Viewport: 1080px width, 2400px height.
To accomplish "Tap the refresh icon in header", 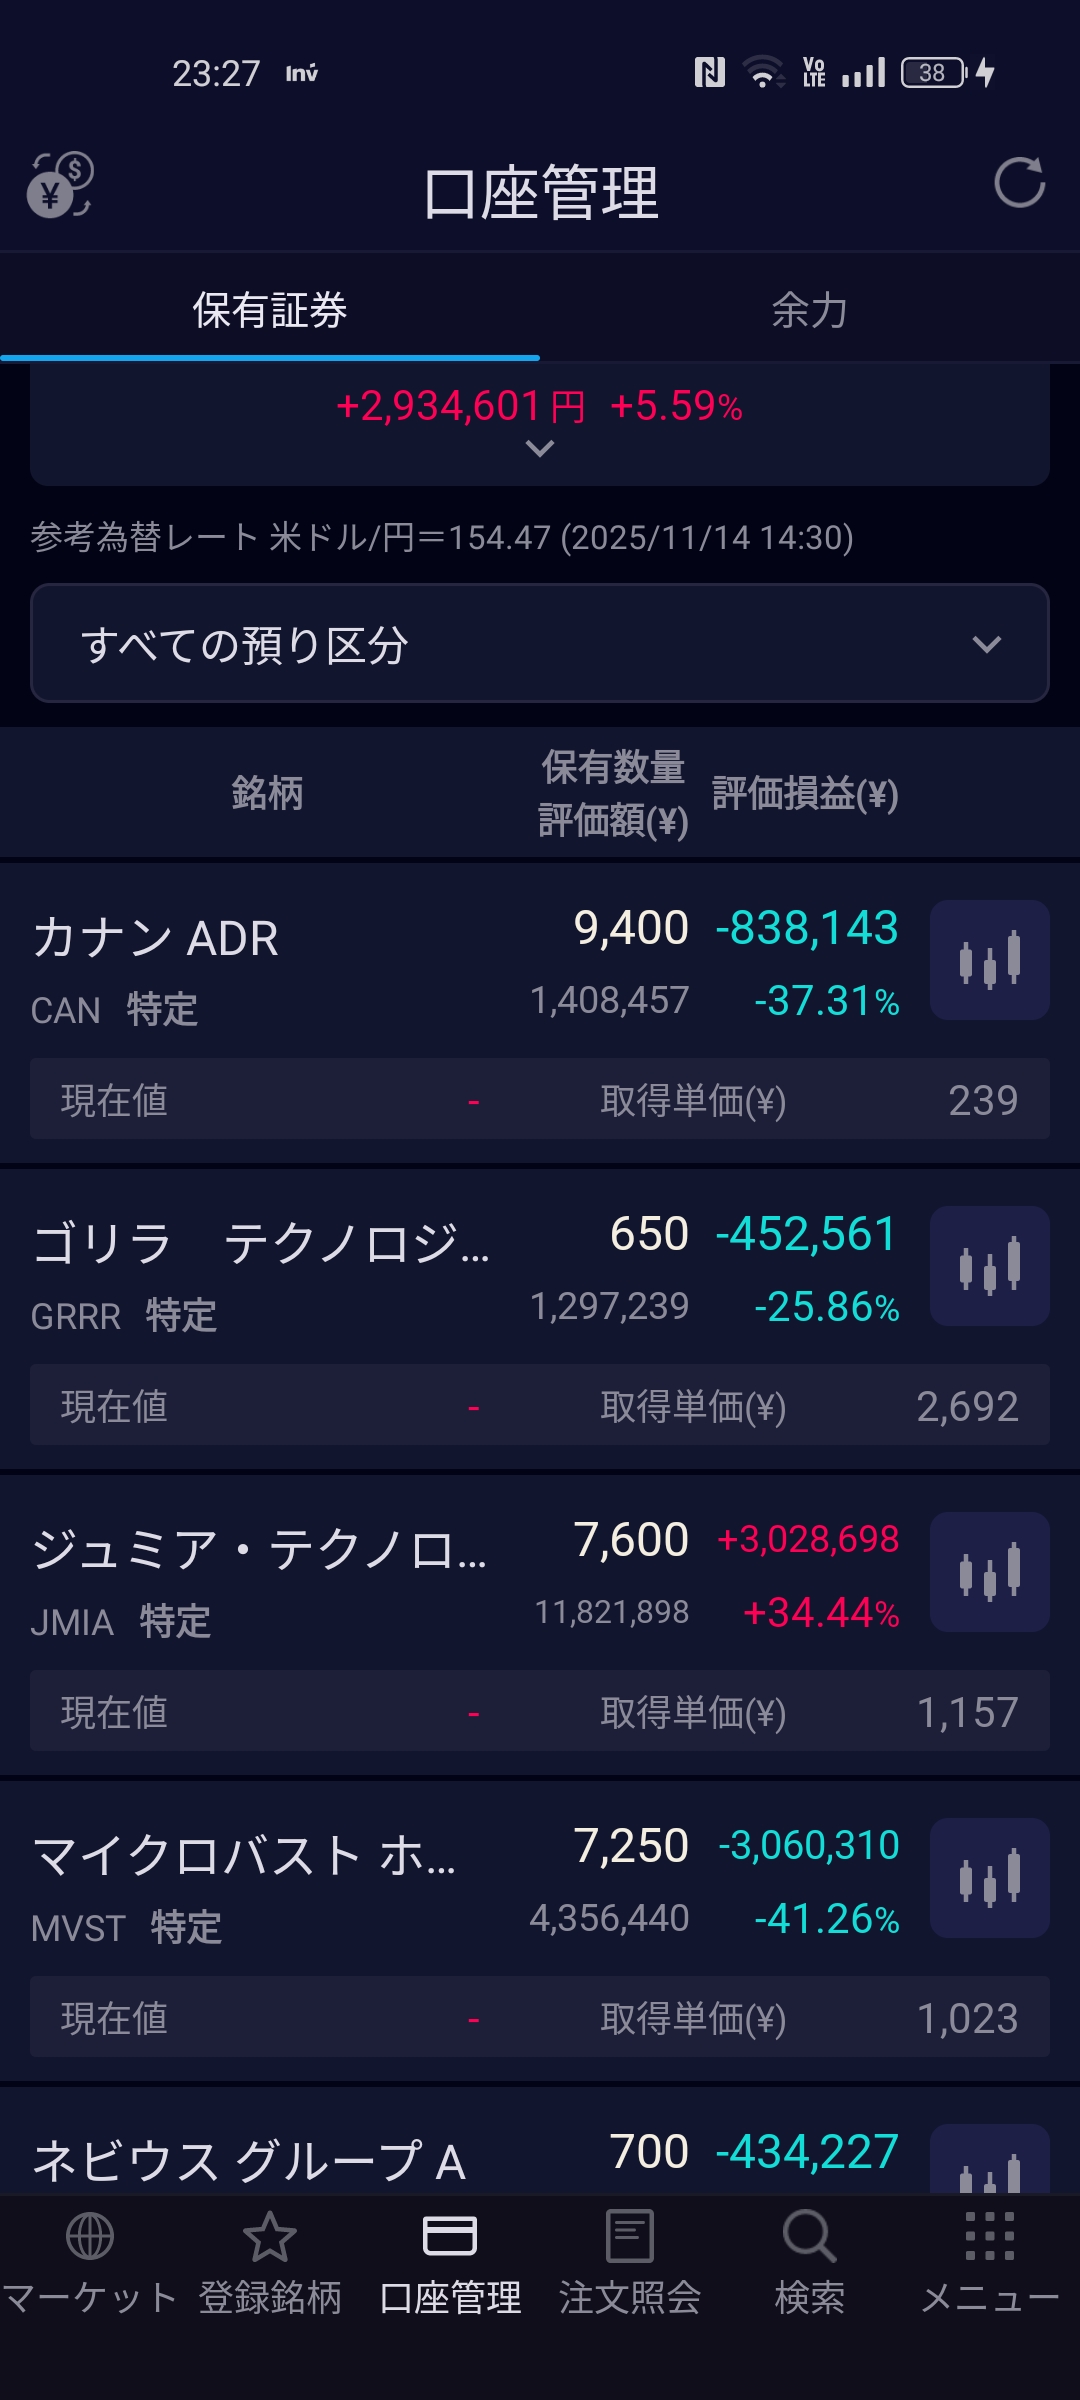I will pyautogui.click(x=1019, y=183).
